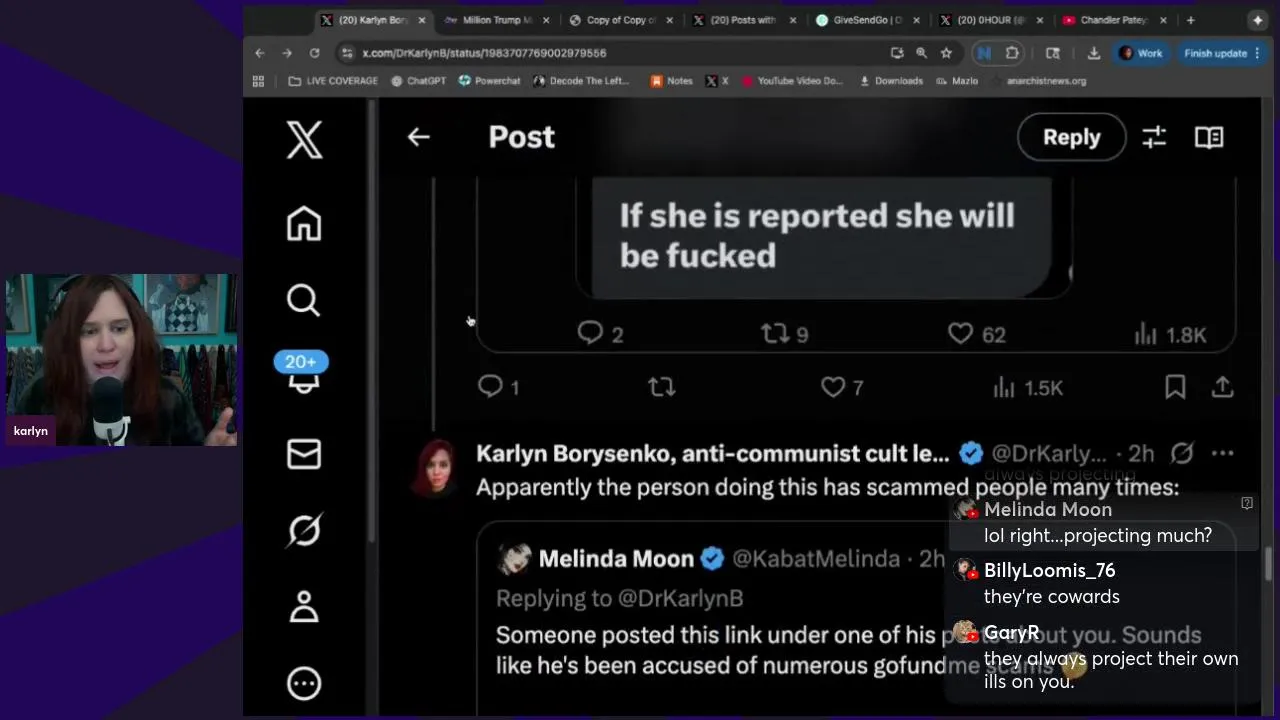Open the Mazlo bookmark

958,81
